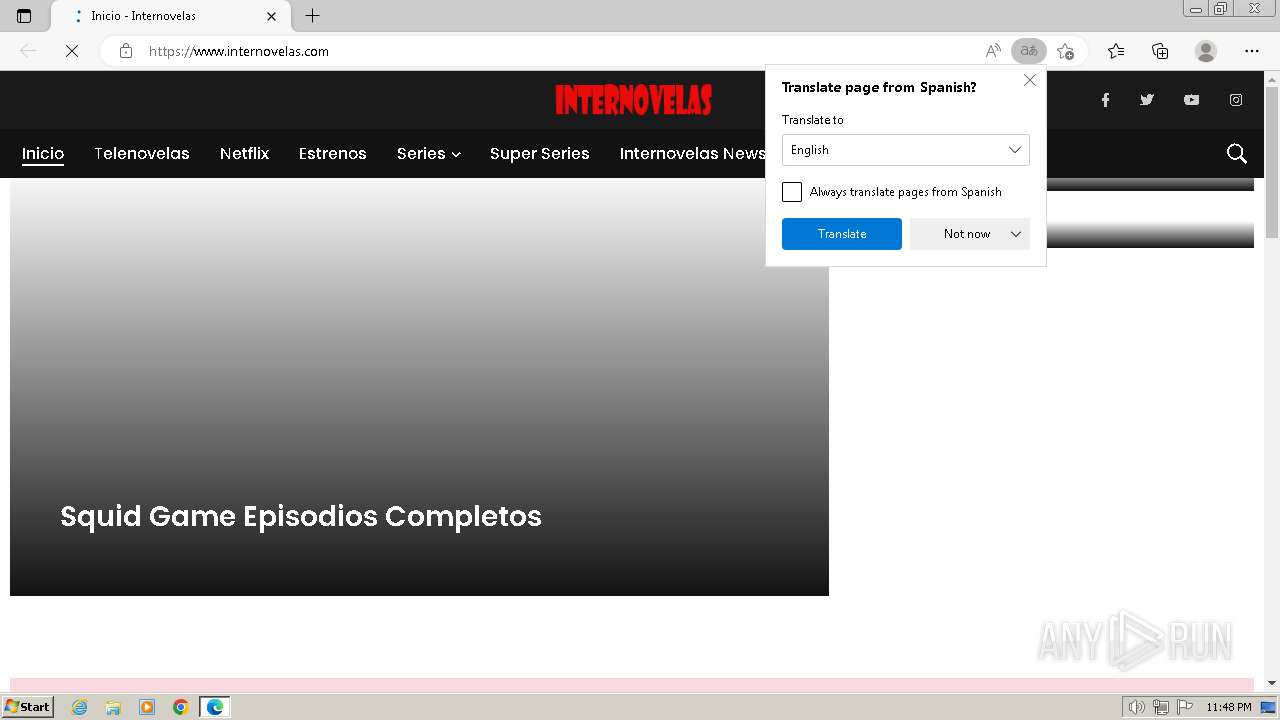Open the Telenovelas section
This screenshot has height=720, width=1280.
[142, 153]
